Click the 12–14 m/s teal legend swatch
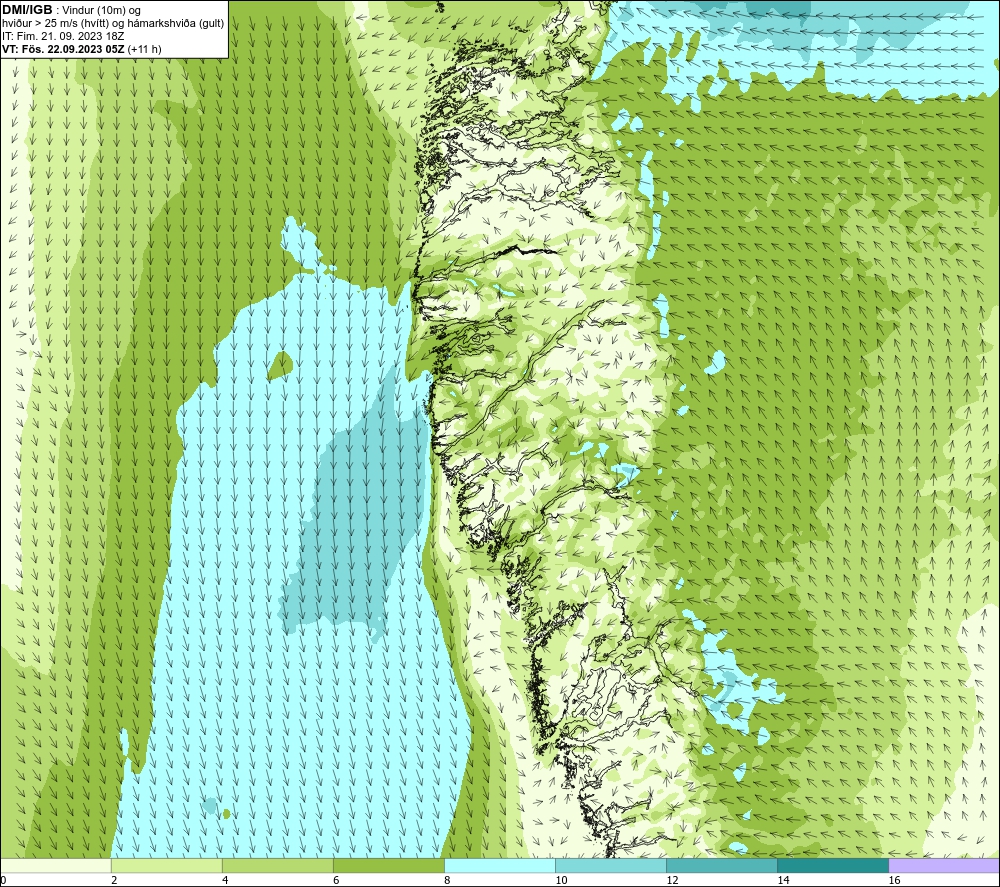This screenshot has width=1000, height=887. [x=721, y=865]
